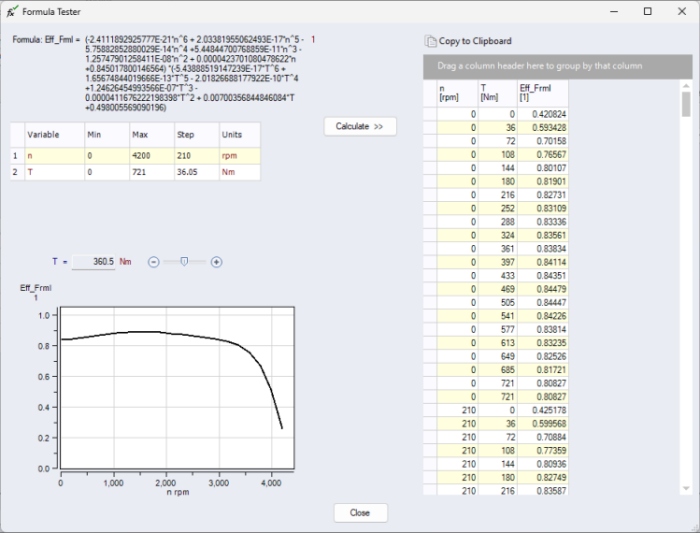Click the results scrollbar up arrow

coord(686,86)
